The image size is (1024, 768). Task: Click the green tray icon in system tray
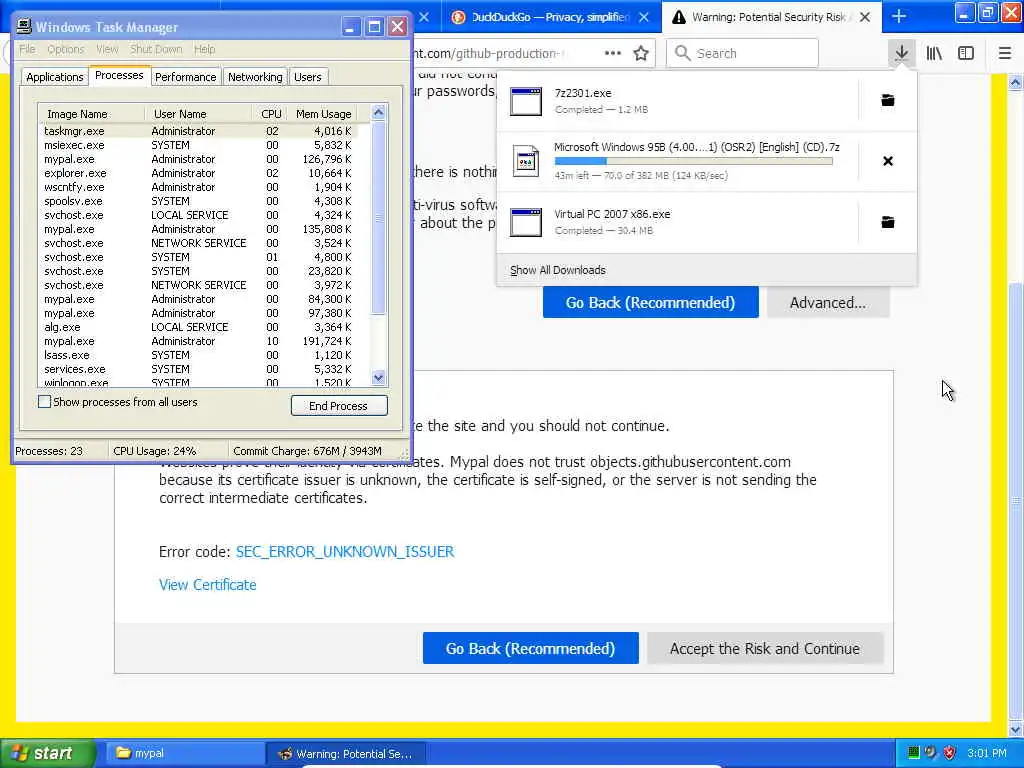tap(914, 753)
